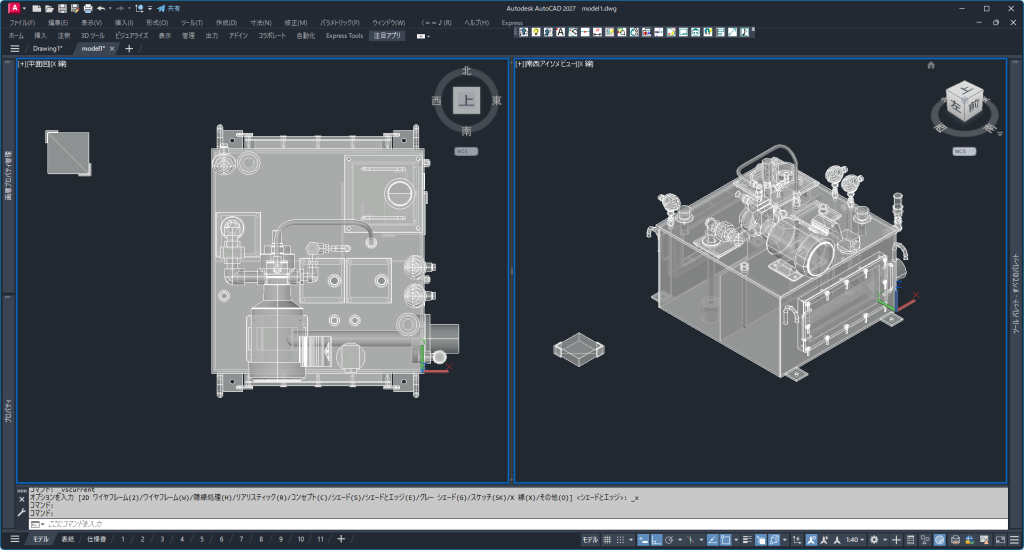The height and width of the screenshot is (550, 1024).
Task: Open the WCS dropdown in left viewport
Action: tap(466, 151)
